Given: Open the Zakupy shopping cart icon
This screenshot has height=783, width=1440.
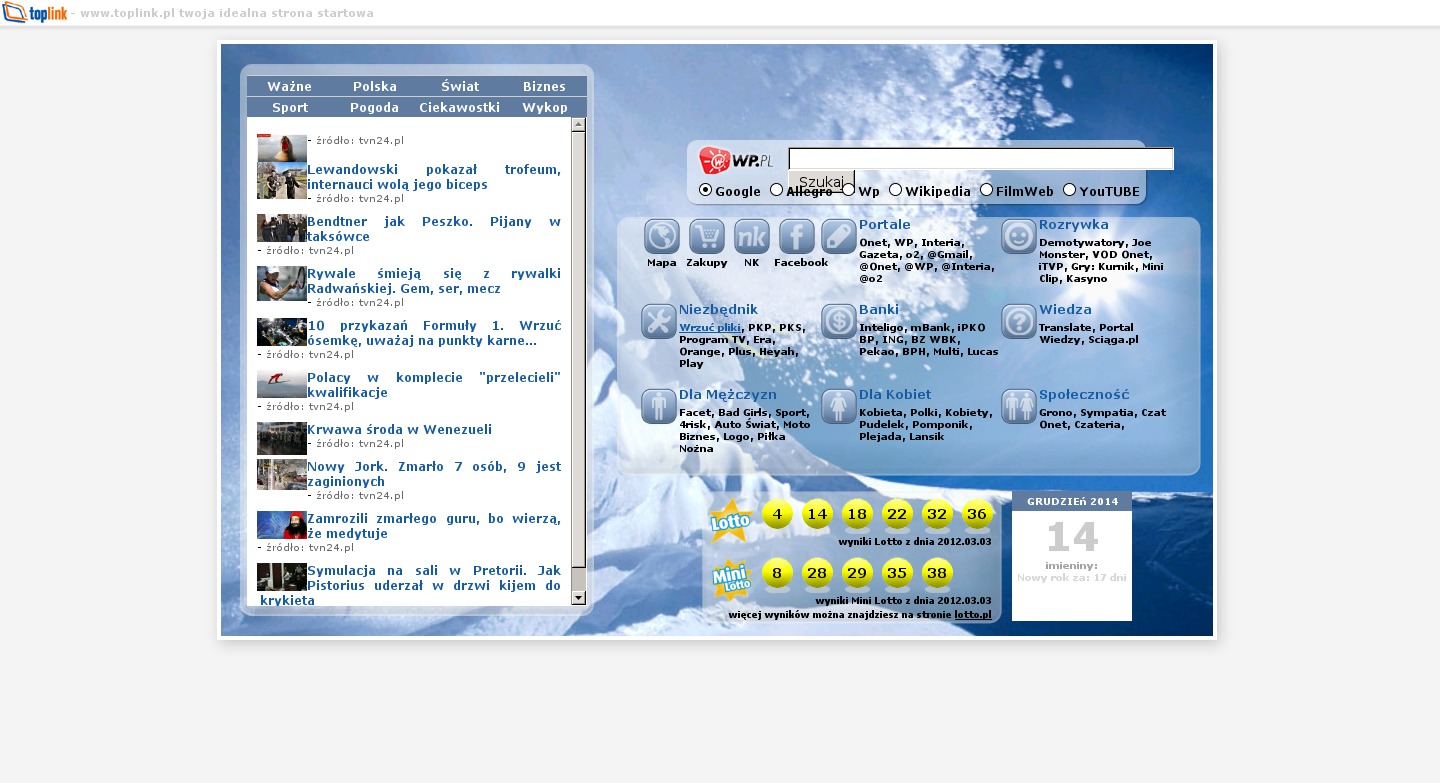Looking at the screenshot, I should [x=707, y=237].
